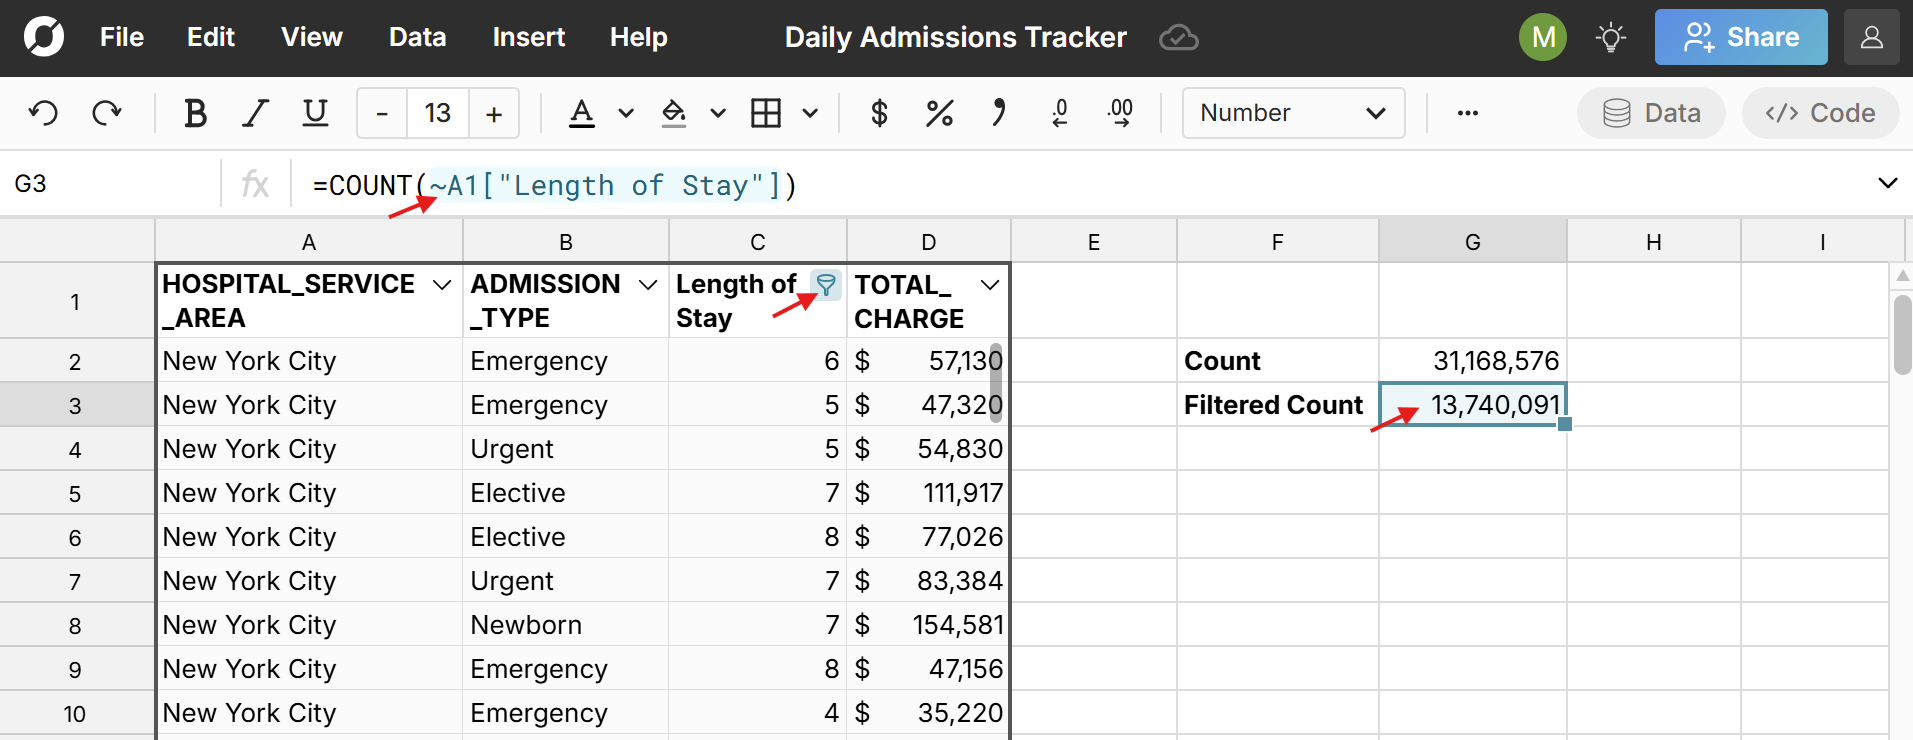The image size is (1913, 740).
Task: Click the Count label cell
Action: [x=1278, y=361]
